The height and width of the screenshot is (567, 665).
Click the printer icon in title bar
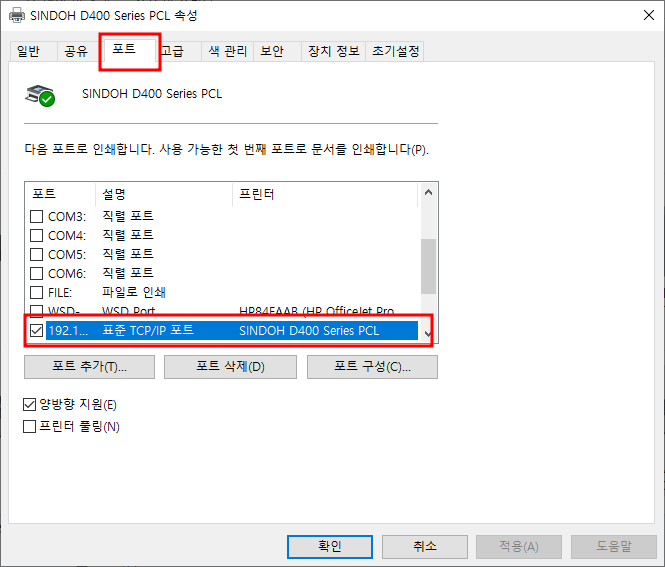point(17,15)
